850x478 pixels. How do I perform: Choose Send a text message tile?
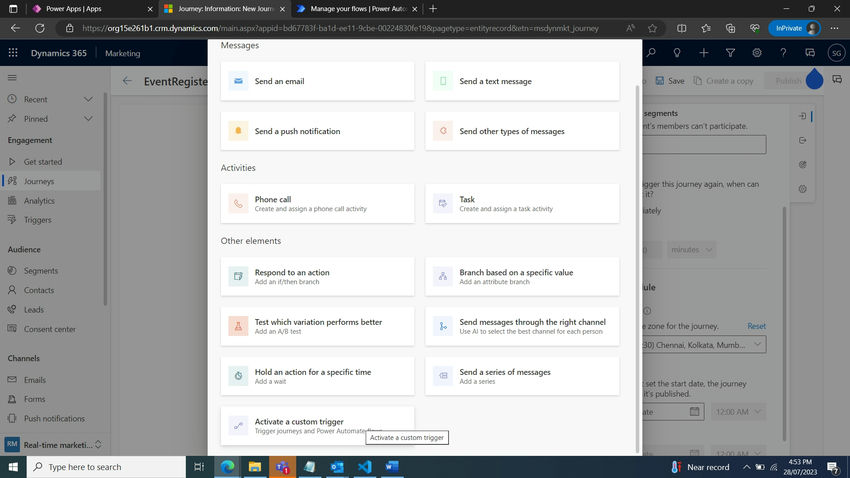pyautogui.click(x=522, y=81)
